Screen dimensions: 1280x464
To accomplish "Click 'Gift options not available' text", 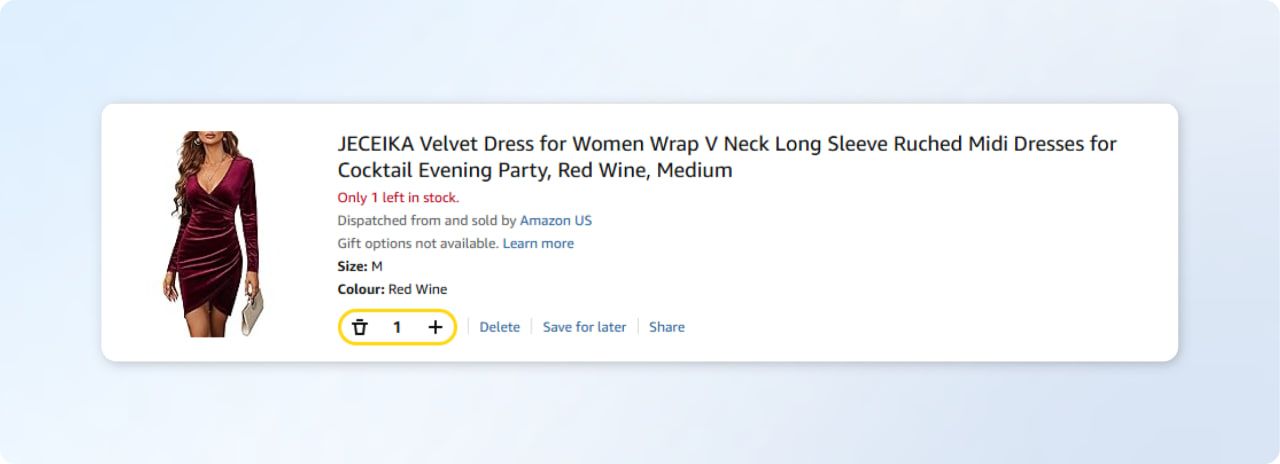I will [x=418, y=244].
